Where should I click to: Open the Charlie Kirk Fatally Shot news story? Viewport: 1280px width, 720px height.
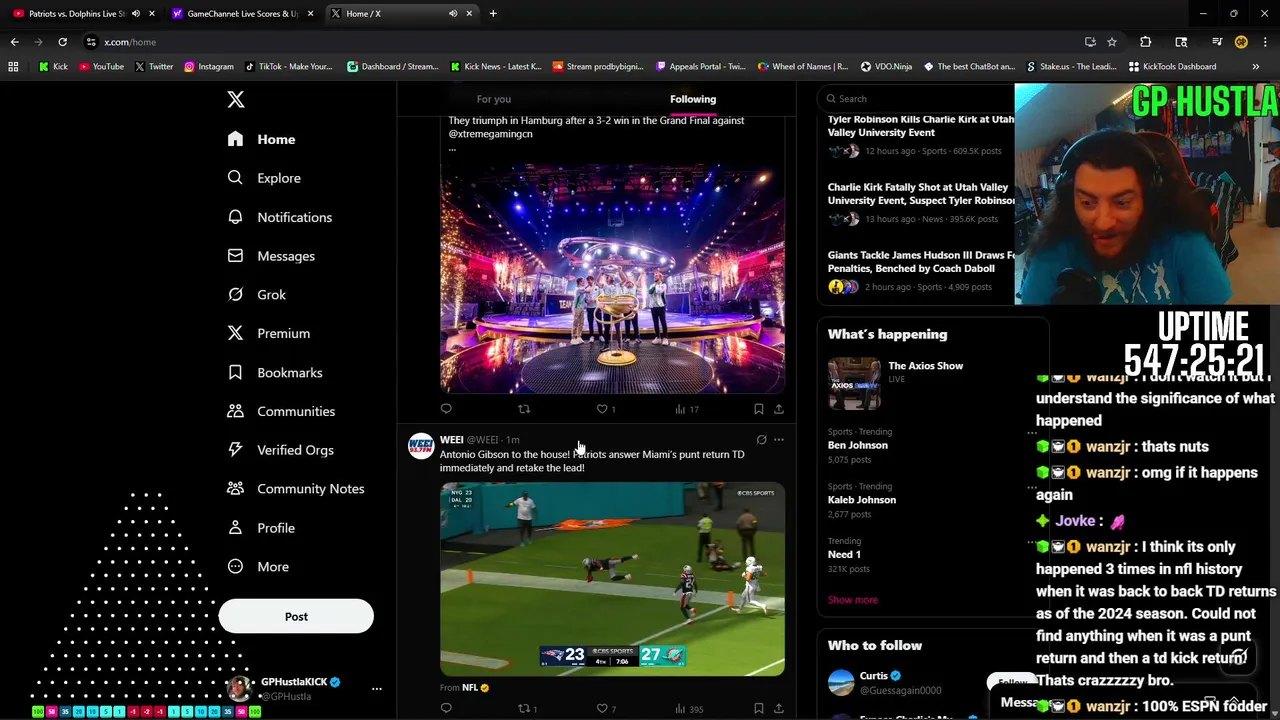pos(920,193)
